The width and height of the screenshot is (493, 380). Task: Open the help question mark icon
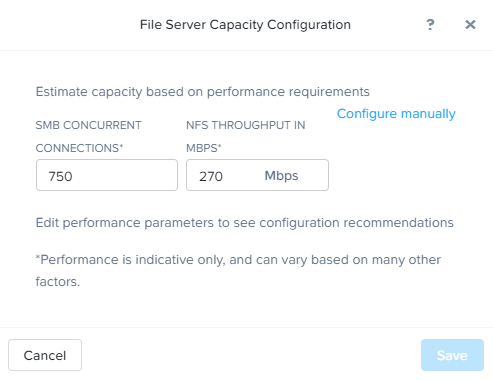(x=430, y=25)
